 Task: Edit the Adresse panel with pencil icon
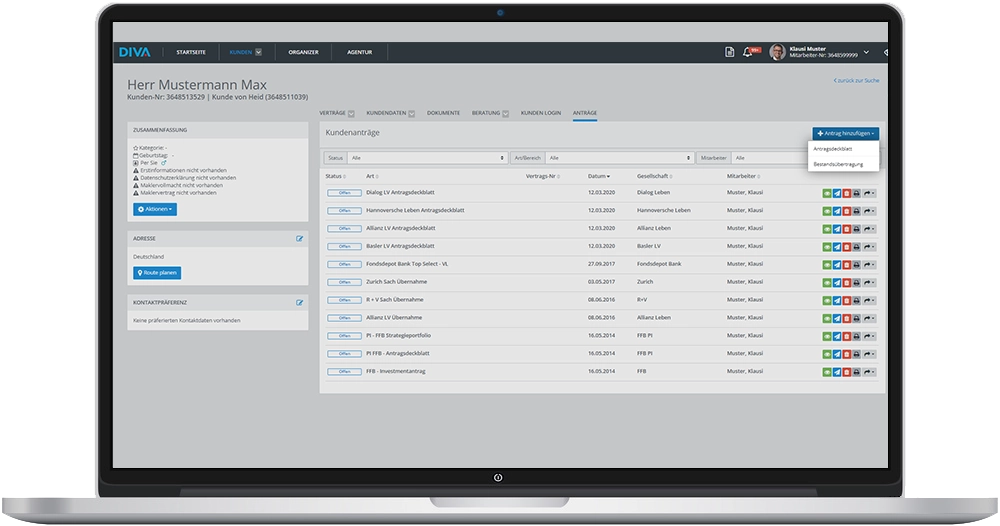pos(299,239)
